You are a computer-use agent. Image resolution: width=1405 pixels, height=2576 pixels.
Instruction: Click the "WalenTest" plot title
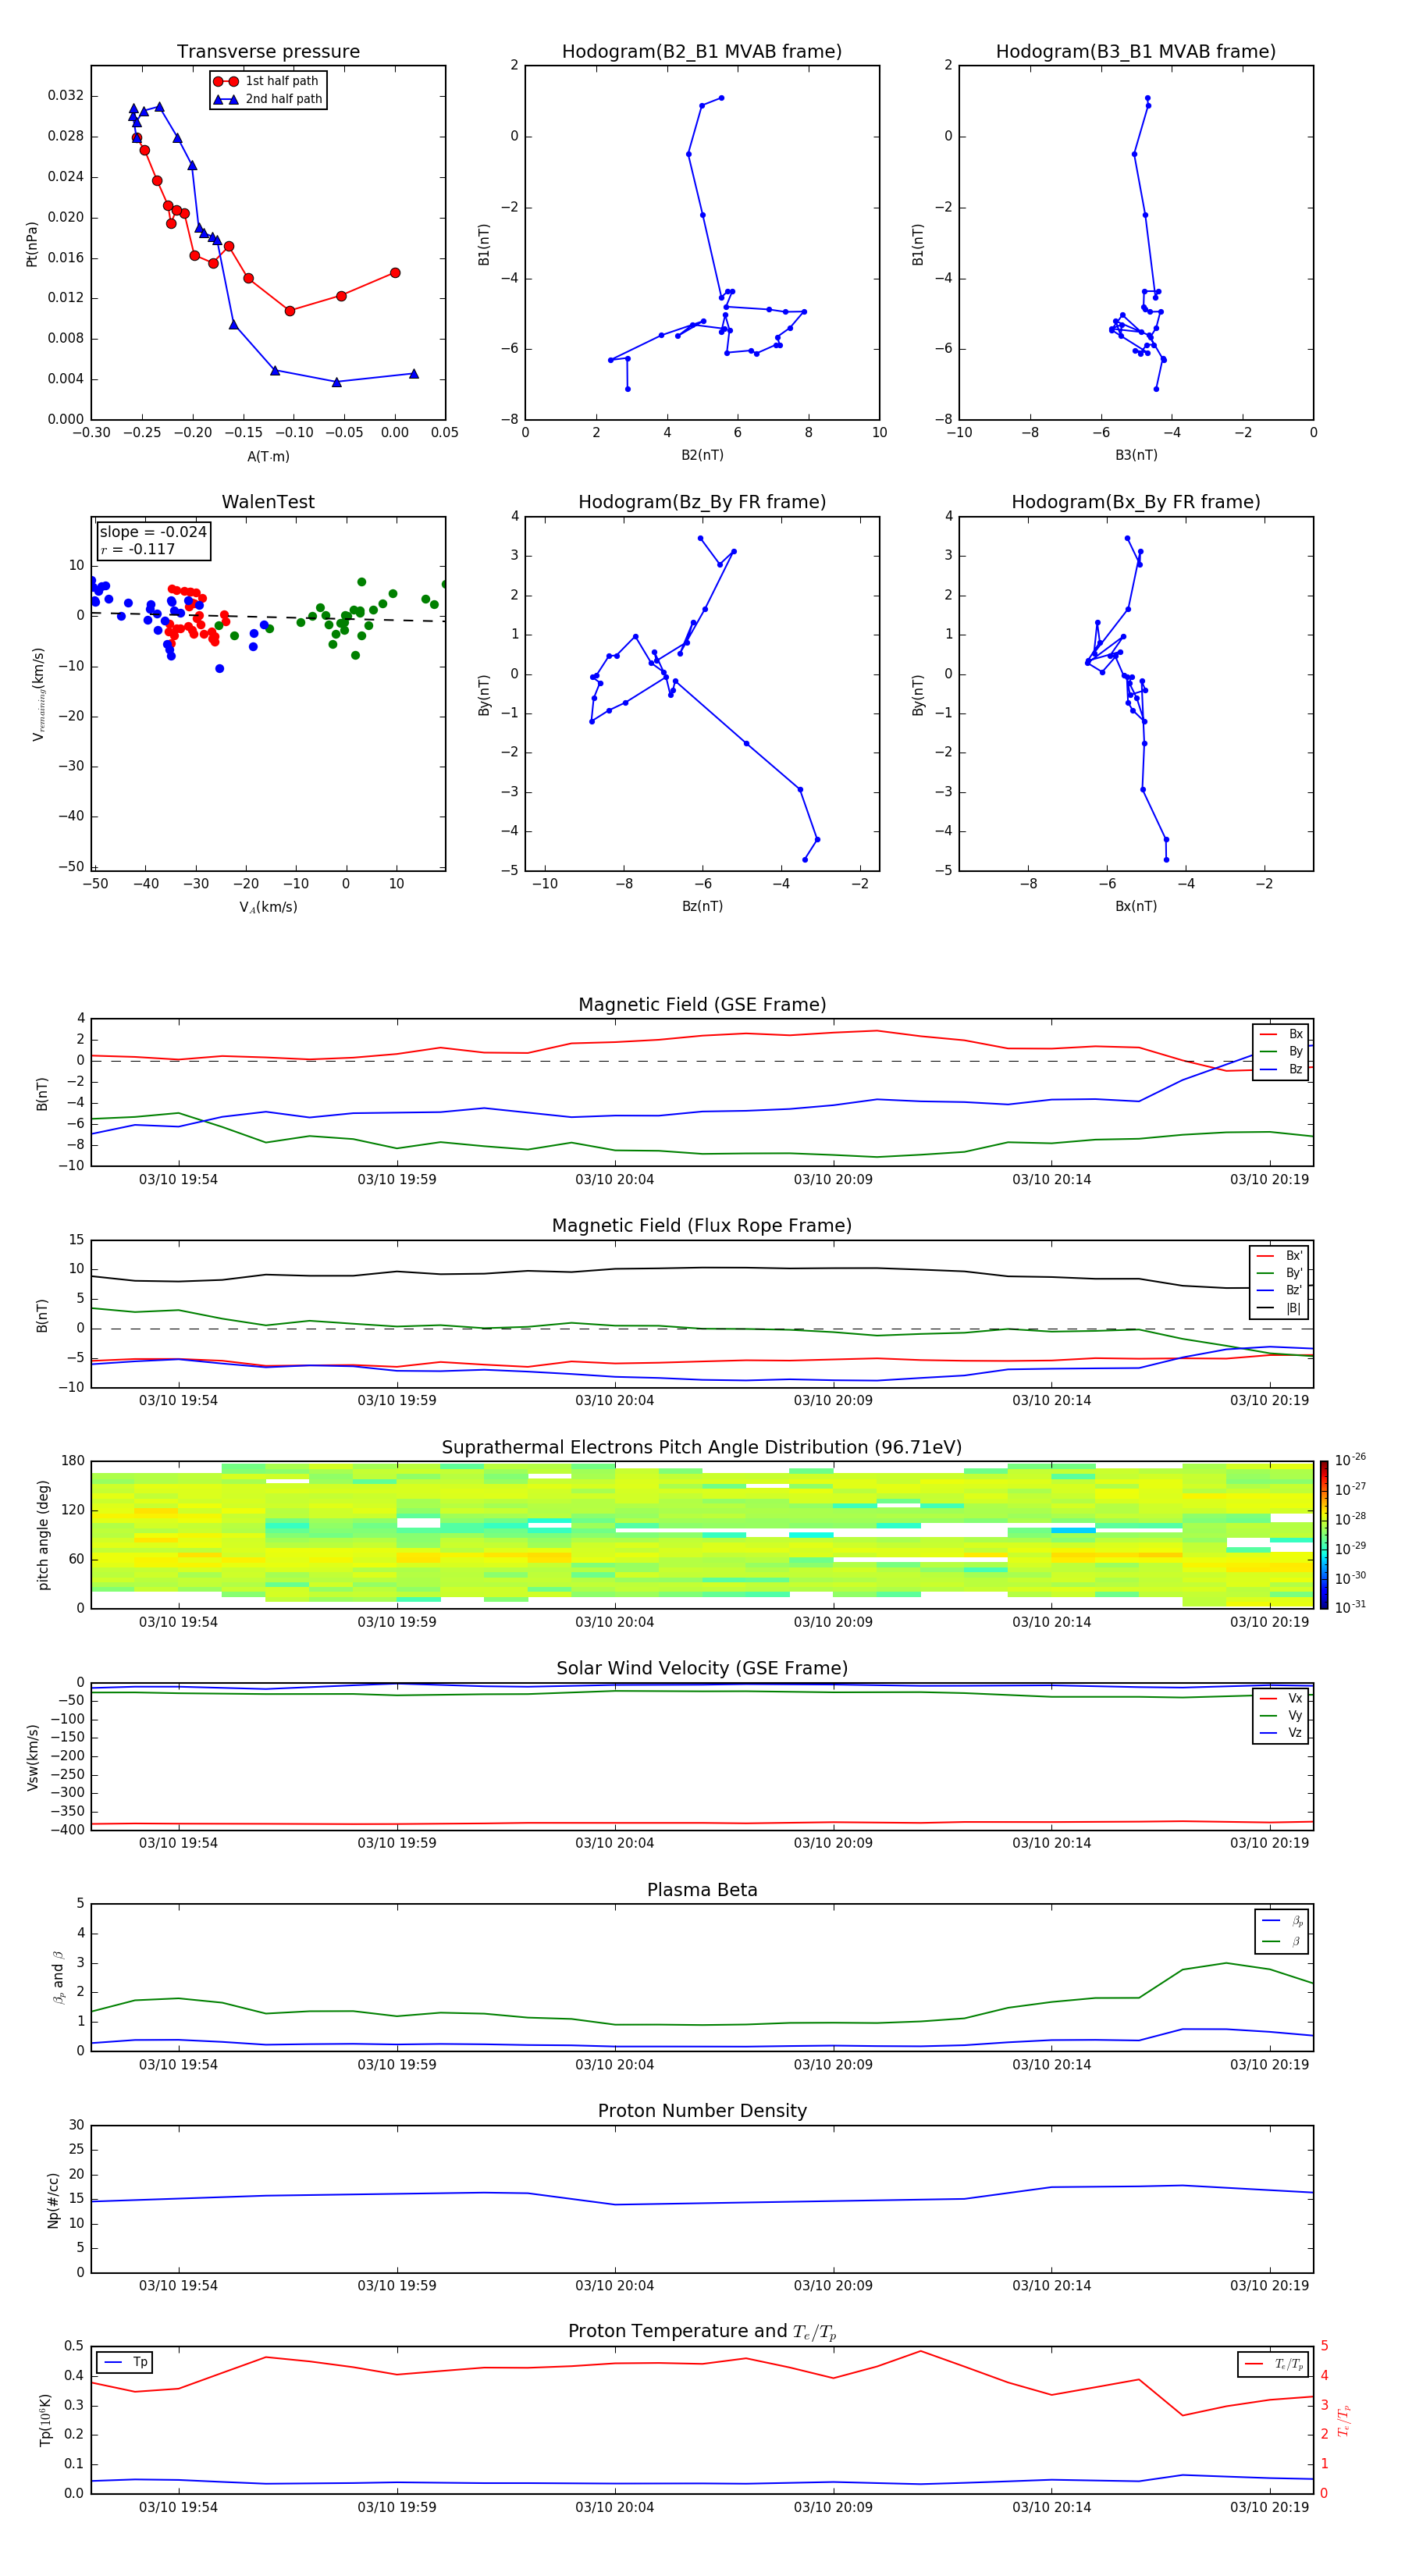(268, 502)
